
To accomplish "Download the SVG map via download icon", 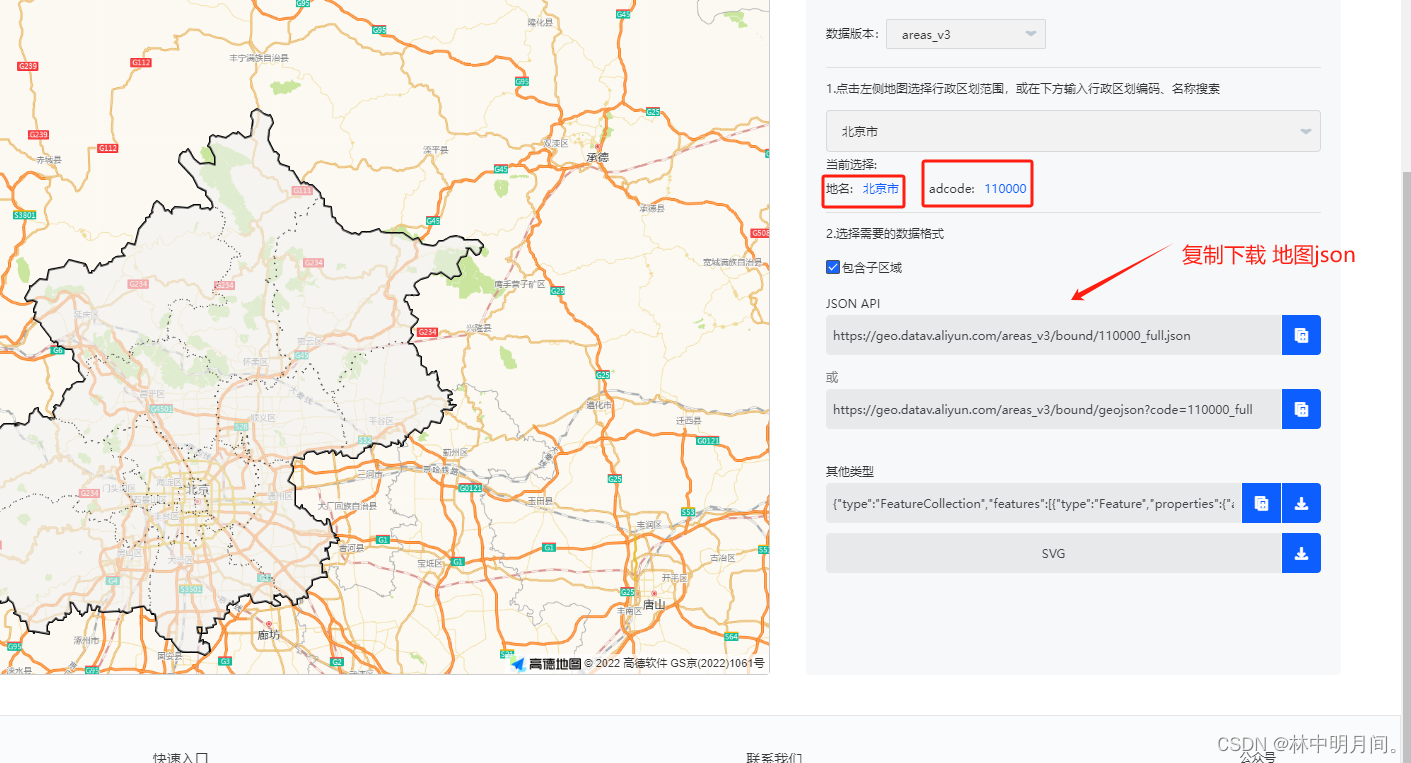I will (1300, 552).
